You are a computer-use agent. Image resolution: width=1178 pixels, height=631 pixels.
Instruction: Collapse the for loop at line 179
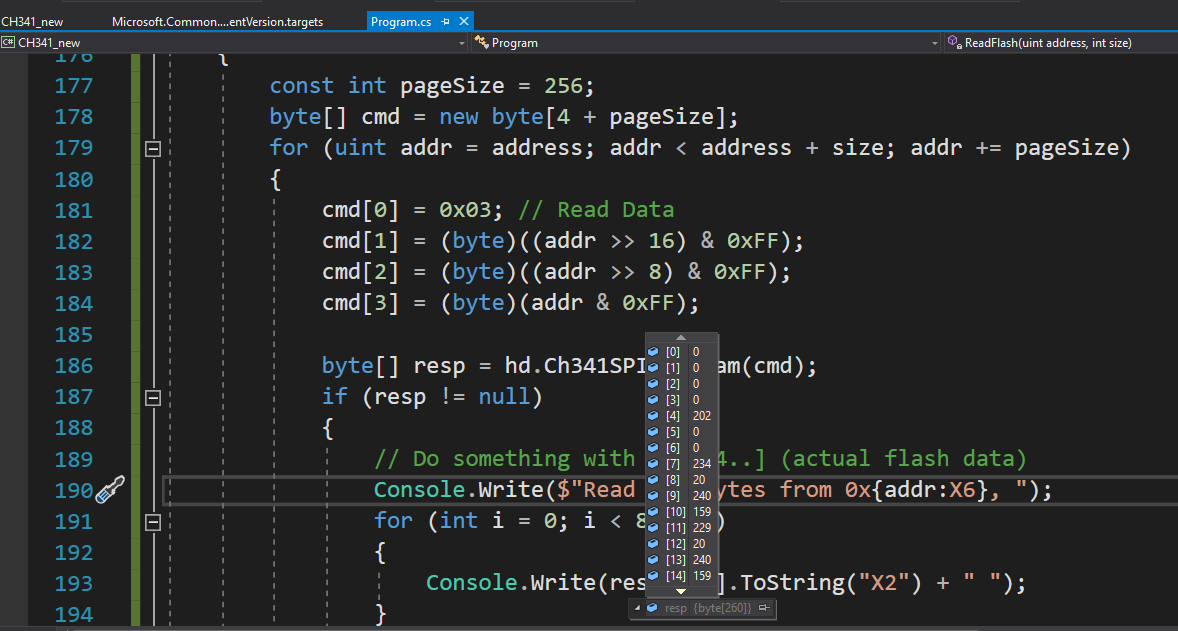point(153,149)
